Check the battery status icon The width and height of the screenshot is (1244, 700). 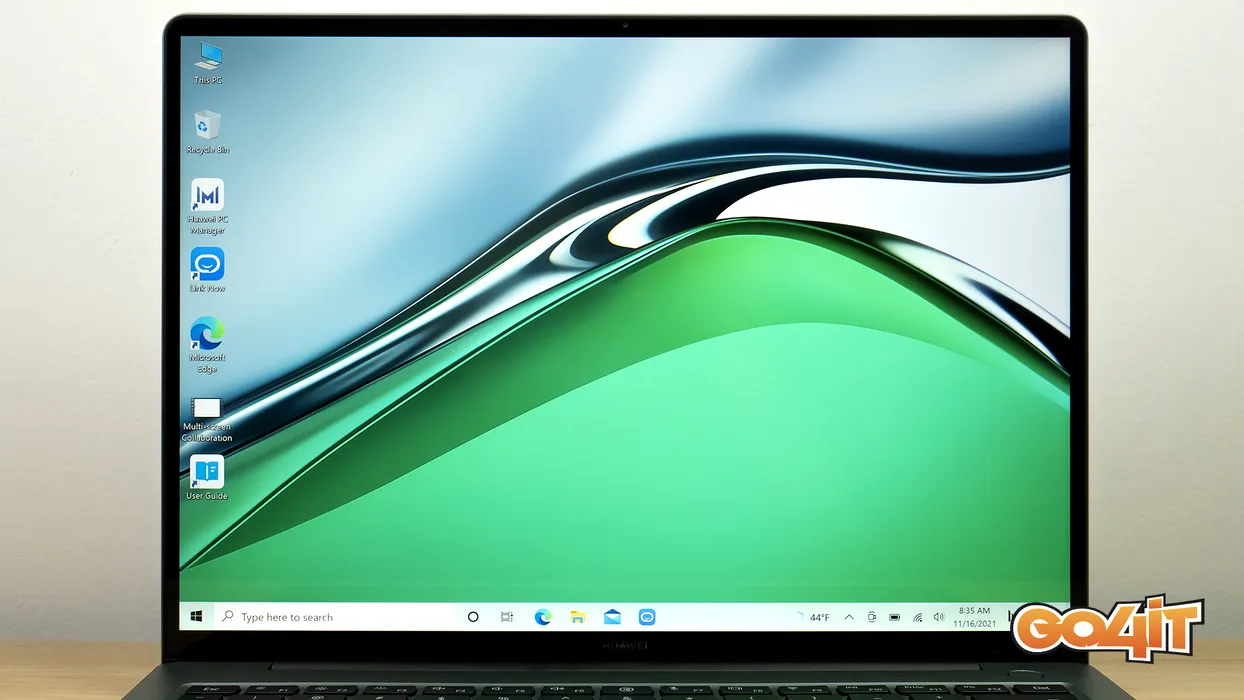[895, 617]
